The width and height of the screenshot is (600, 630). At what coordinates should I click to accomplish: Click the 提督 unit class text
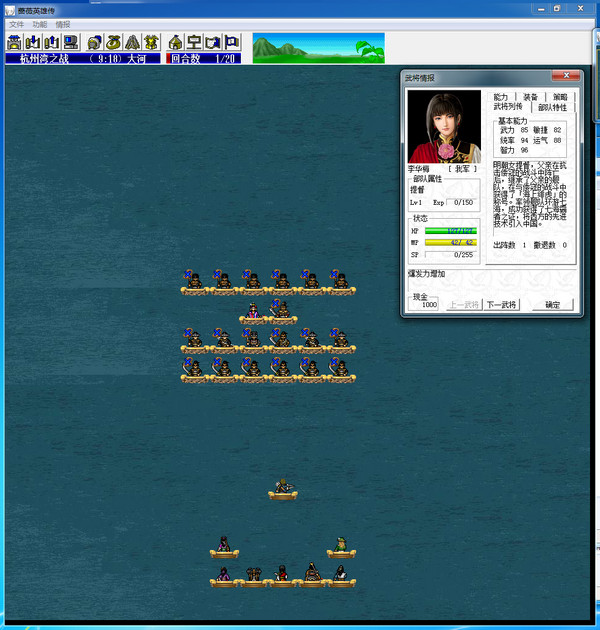point(417,190)
